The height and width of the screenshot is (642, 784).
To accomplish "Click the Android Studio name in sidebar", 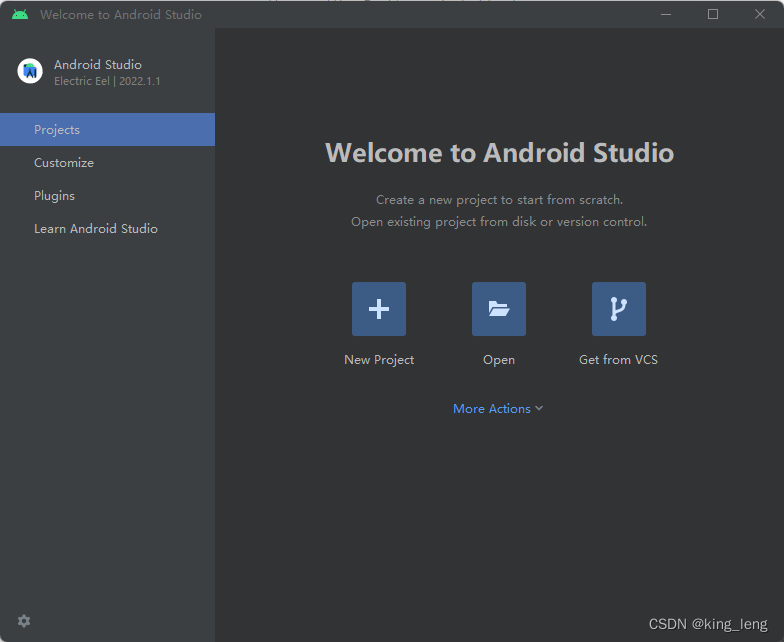I will [98, 64].
